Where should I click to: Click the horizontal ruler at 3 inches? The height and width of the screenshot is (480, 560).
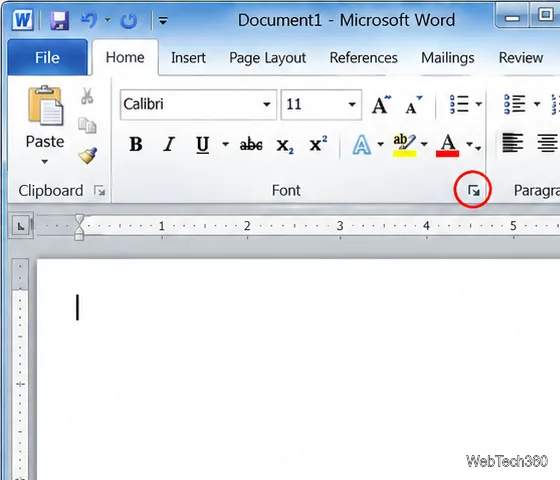tap(340, 226)
